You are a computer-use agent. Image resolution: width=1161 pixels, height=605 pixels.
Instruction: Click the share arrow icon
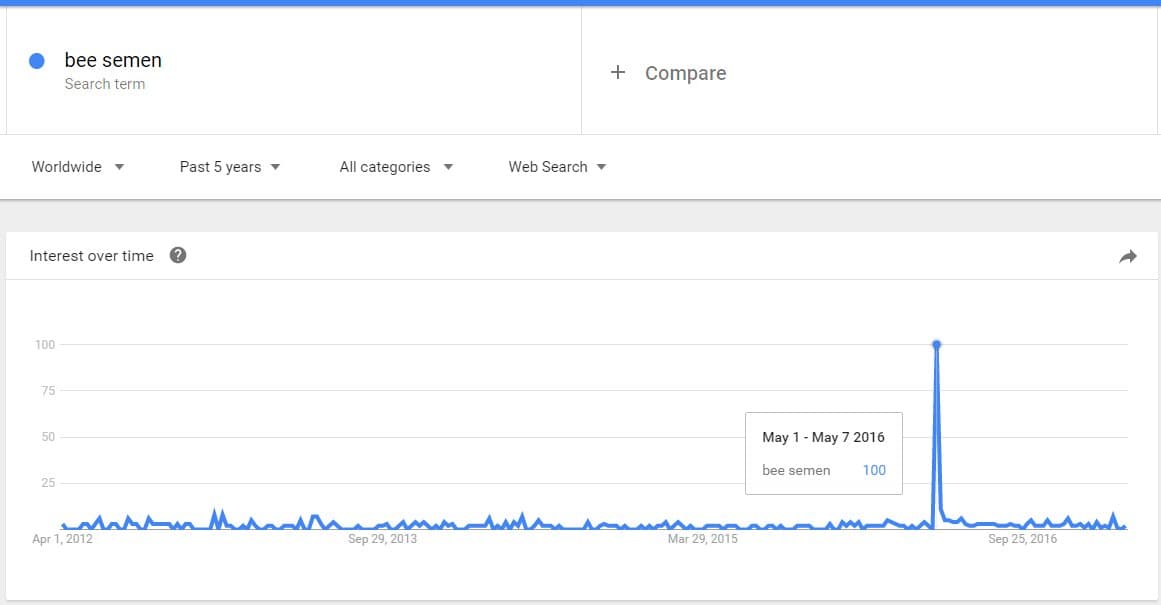pos(1128,257)
